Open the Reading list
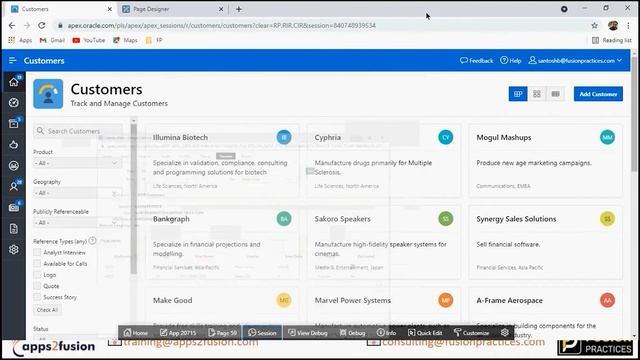 click(612, 40)
